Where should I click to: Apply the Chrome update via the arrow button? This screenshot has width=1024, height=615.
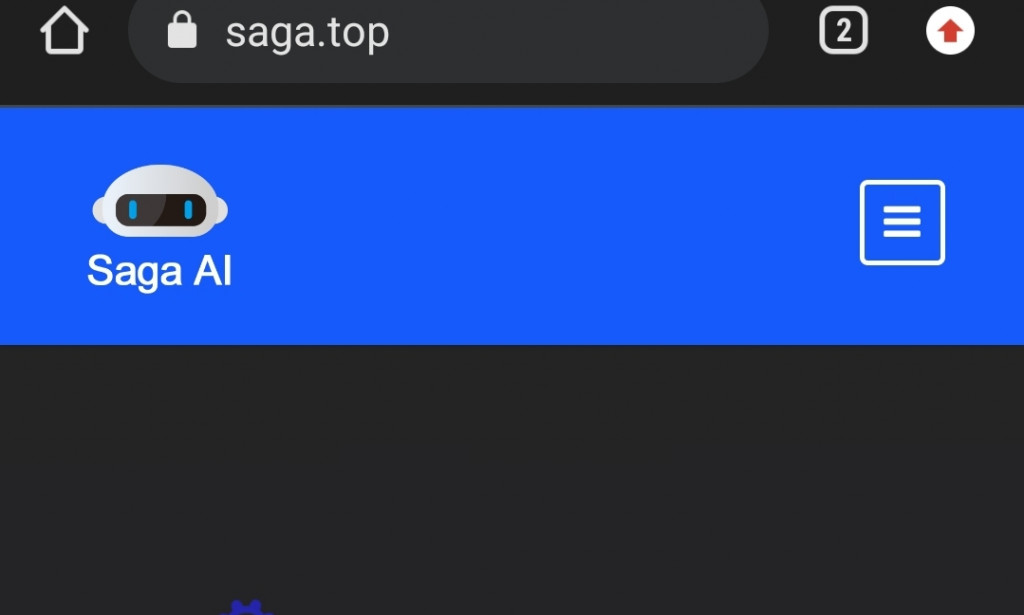948,31
